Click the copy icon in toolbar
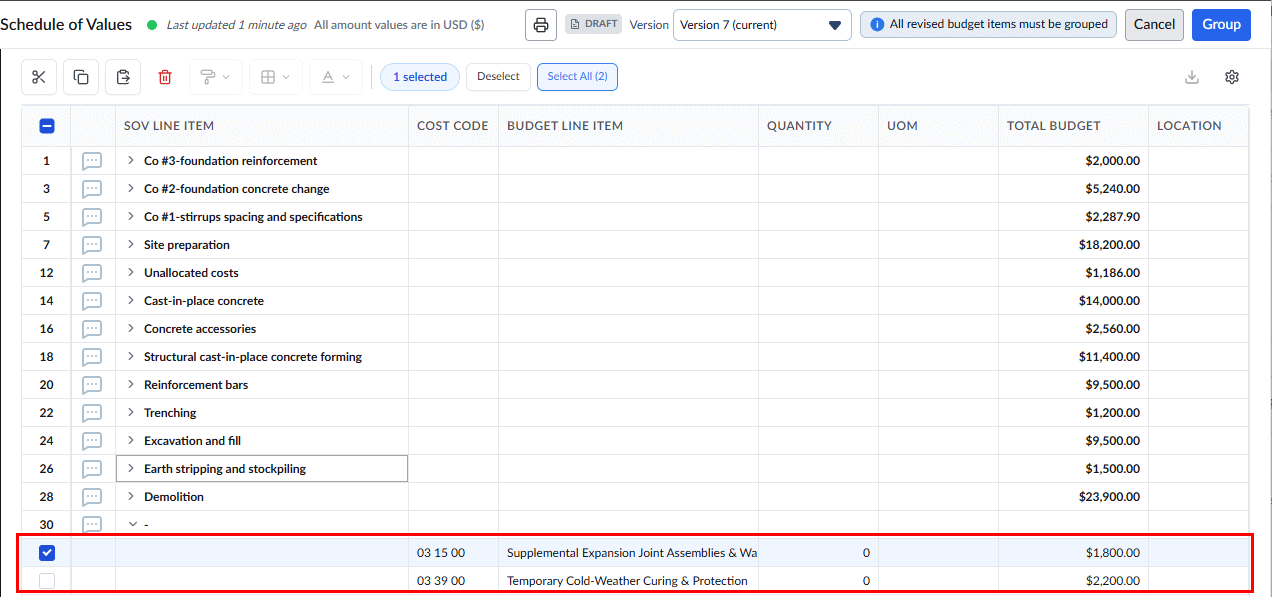1272x597 pixels. (81, 77)
